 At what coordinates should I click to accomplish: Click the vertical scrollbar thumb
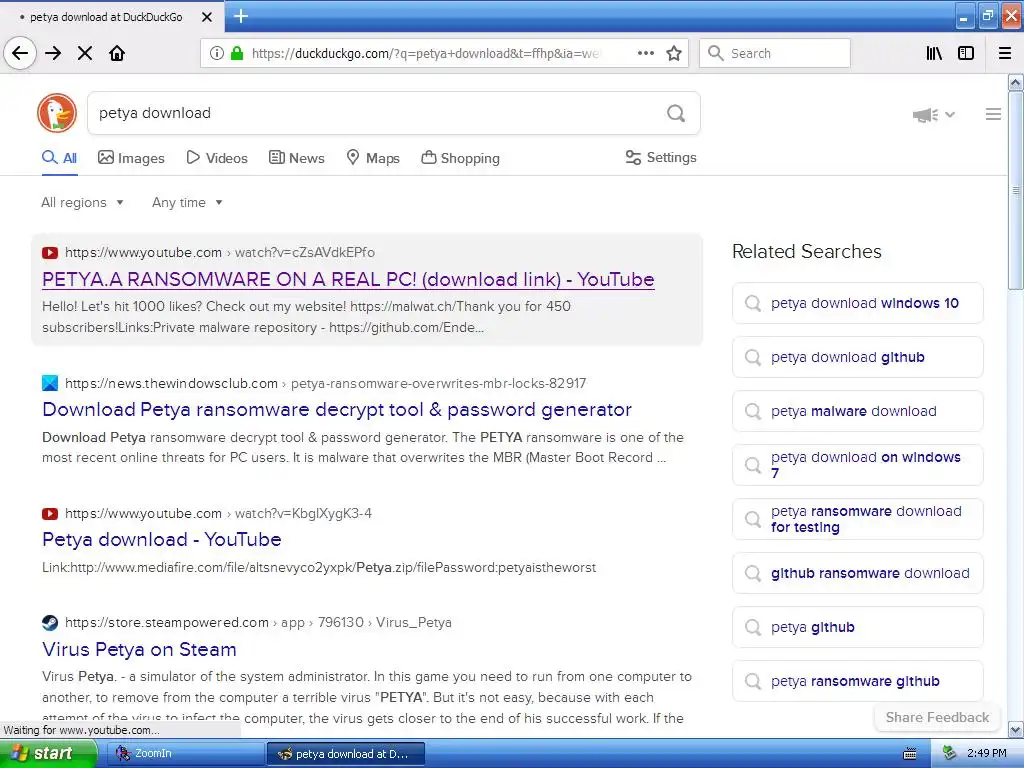(x=1016, y=190)
